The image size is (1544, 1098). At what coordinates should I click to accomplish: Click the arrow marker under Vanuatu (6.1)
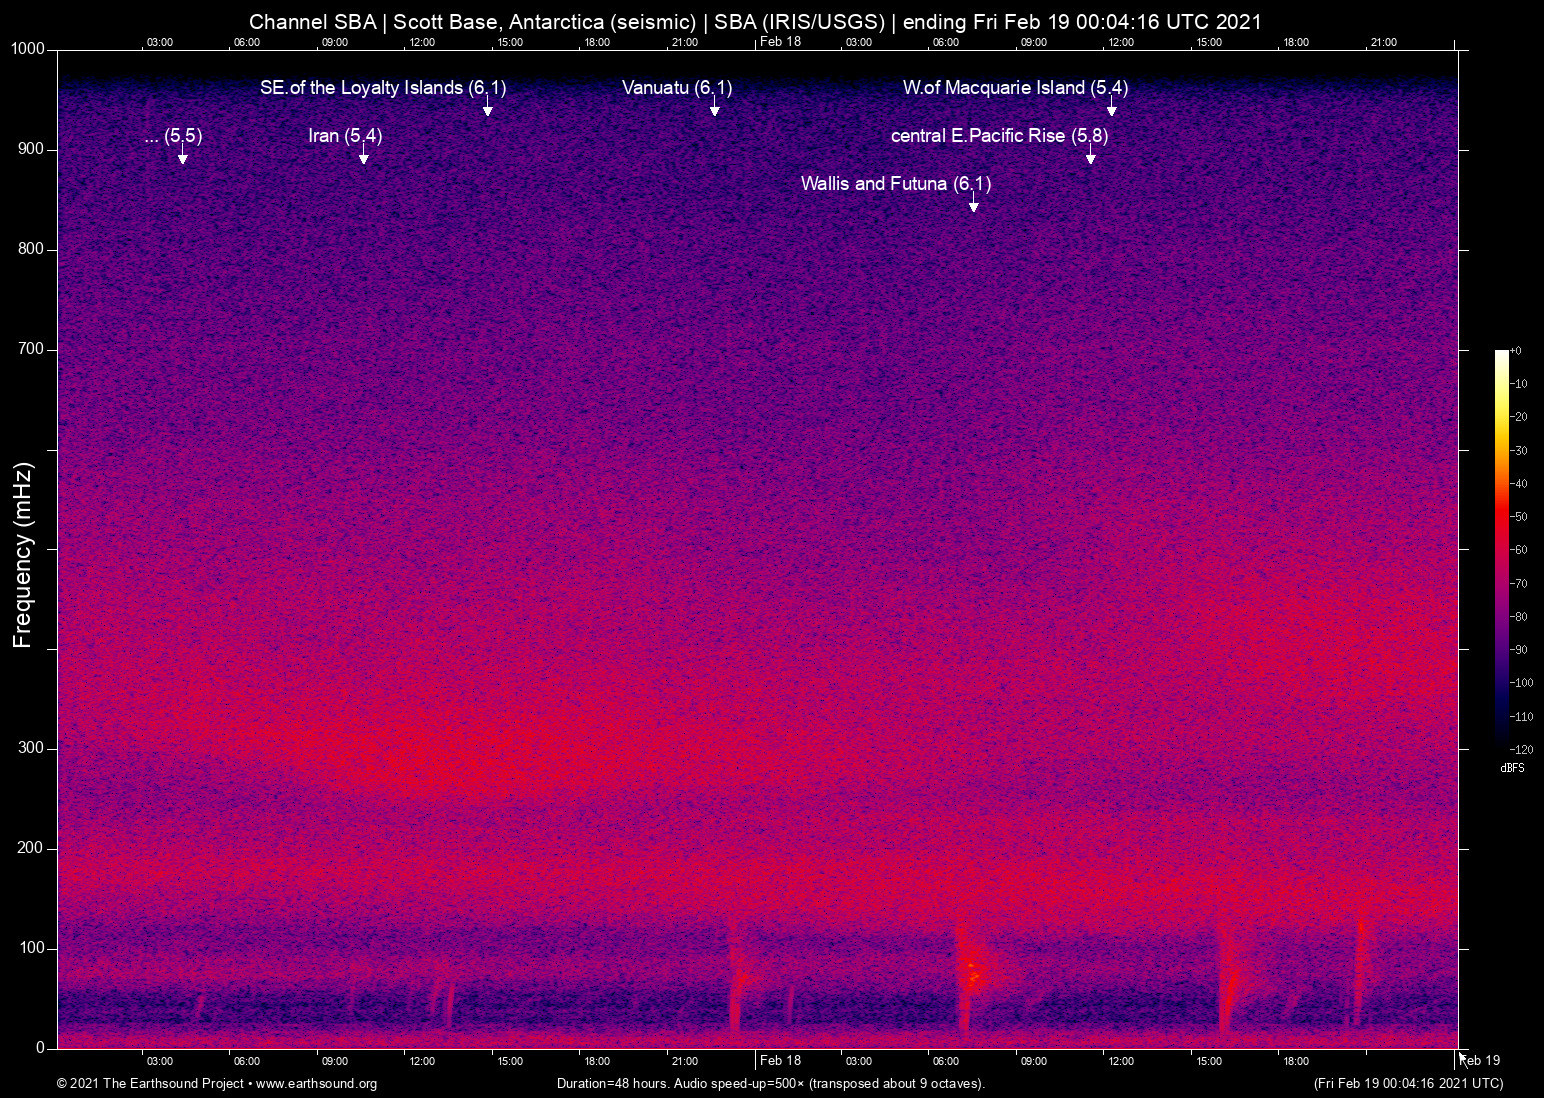point(714,110)
